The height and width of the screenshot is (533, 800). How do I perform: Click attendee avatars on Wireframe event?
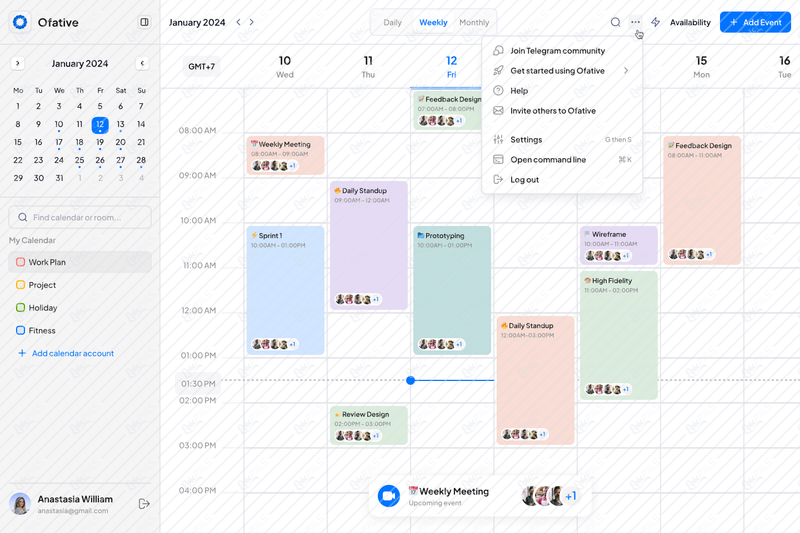[x=608, y=256]
